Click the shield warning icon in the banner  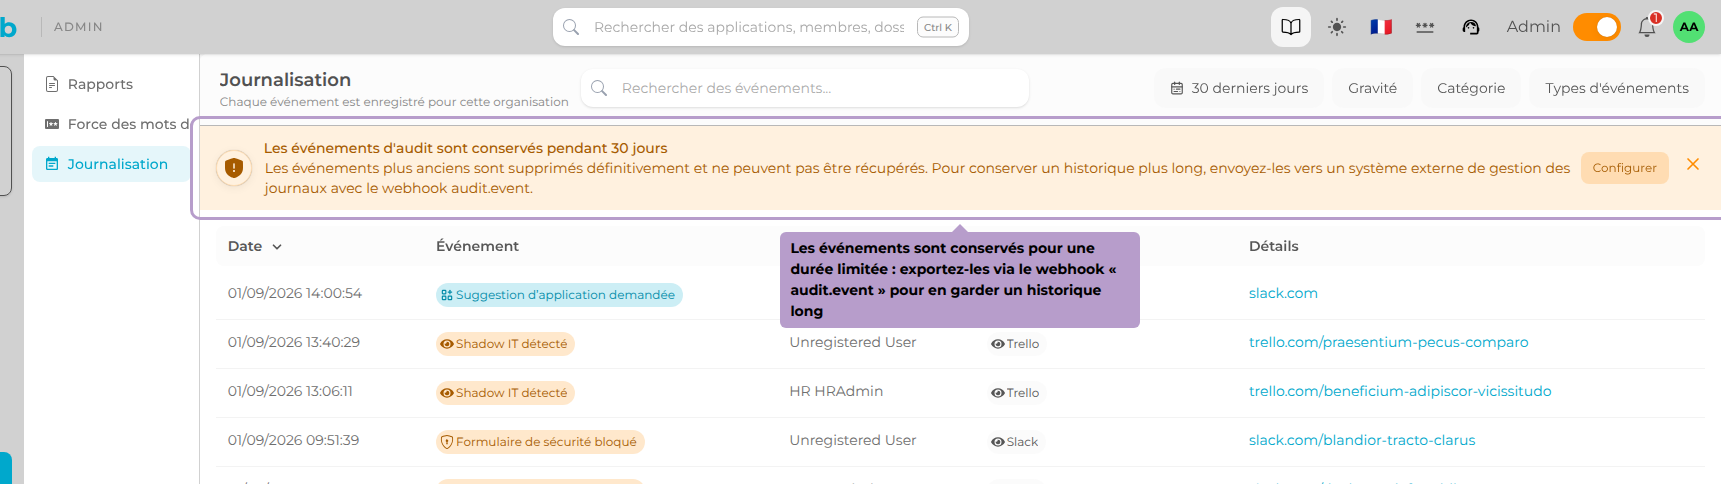234,168
